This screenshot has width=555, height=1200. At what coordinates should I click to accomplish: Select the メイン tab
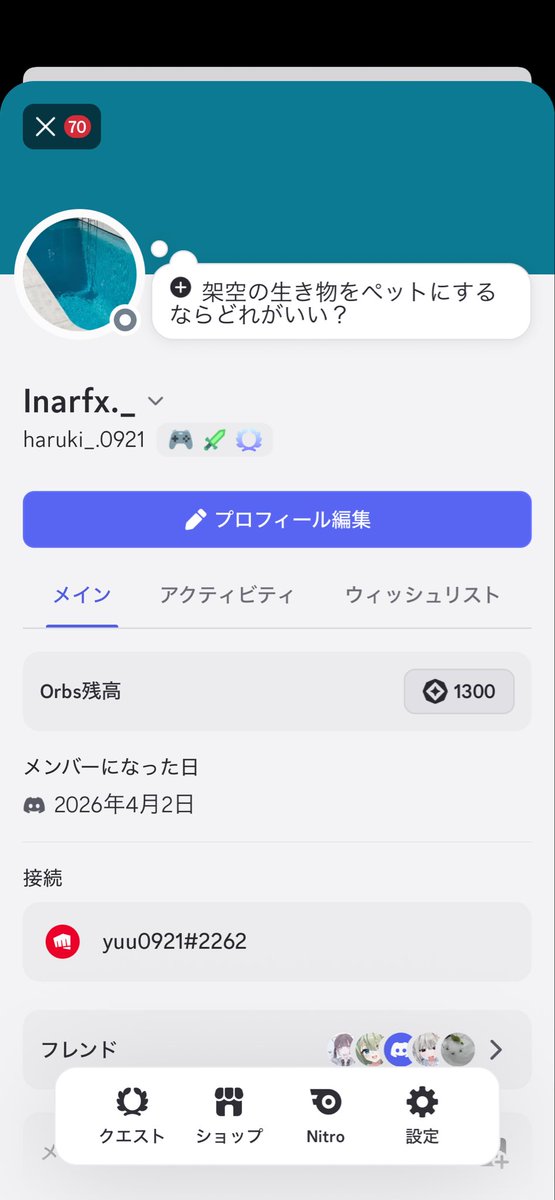82,595
